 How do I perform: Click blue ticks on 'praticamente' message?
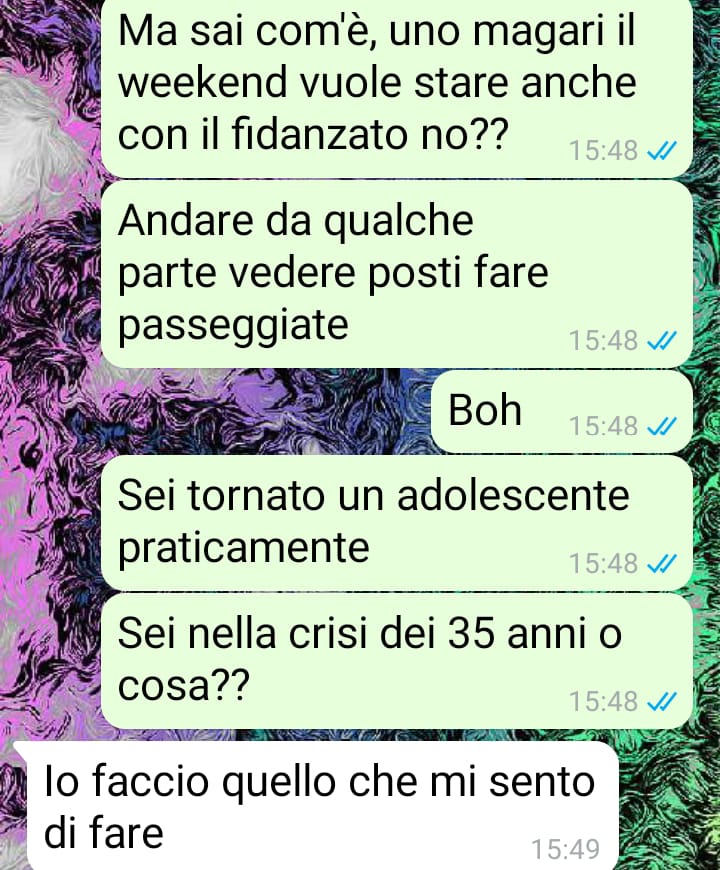point(662,564)
